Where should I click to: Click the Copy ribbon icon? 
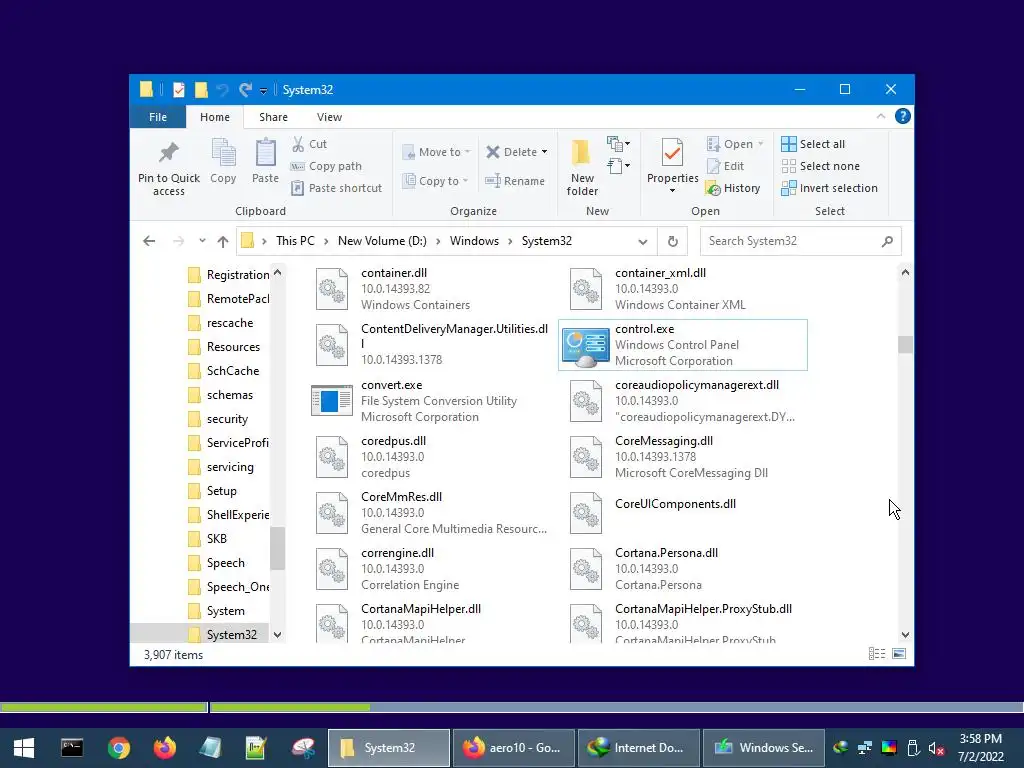pos(223,161)
